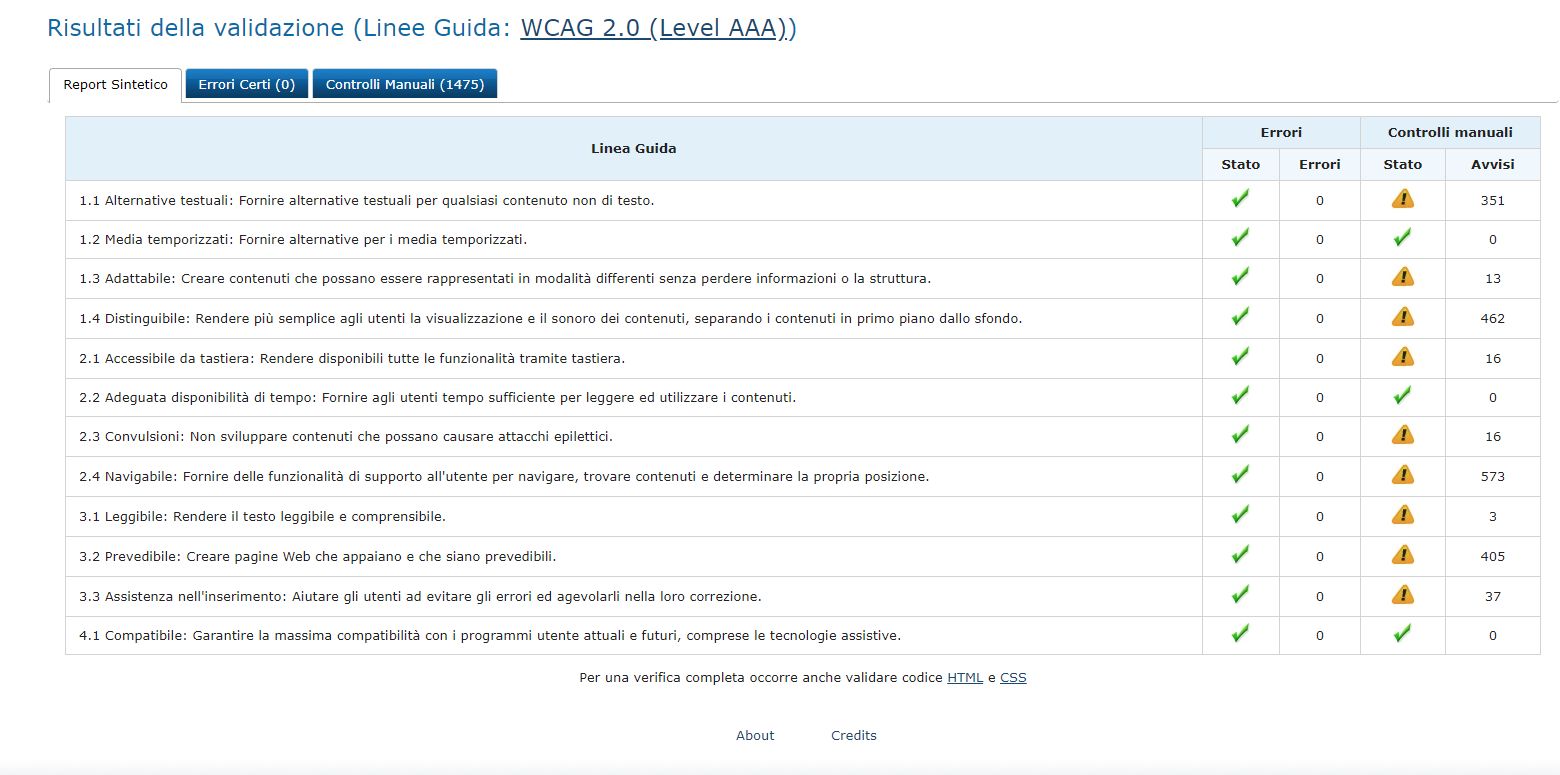1560x775 pixels.
Task: Click warning icon for 1.1 Alternative testuali
Action: coord(1402,199)
